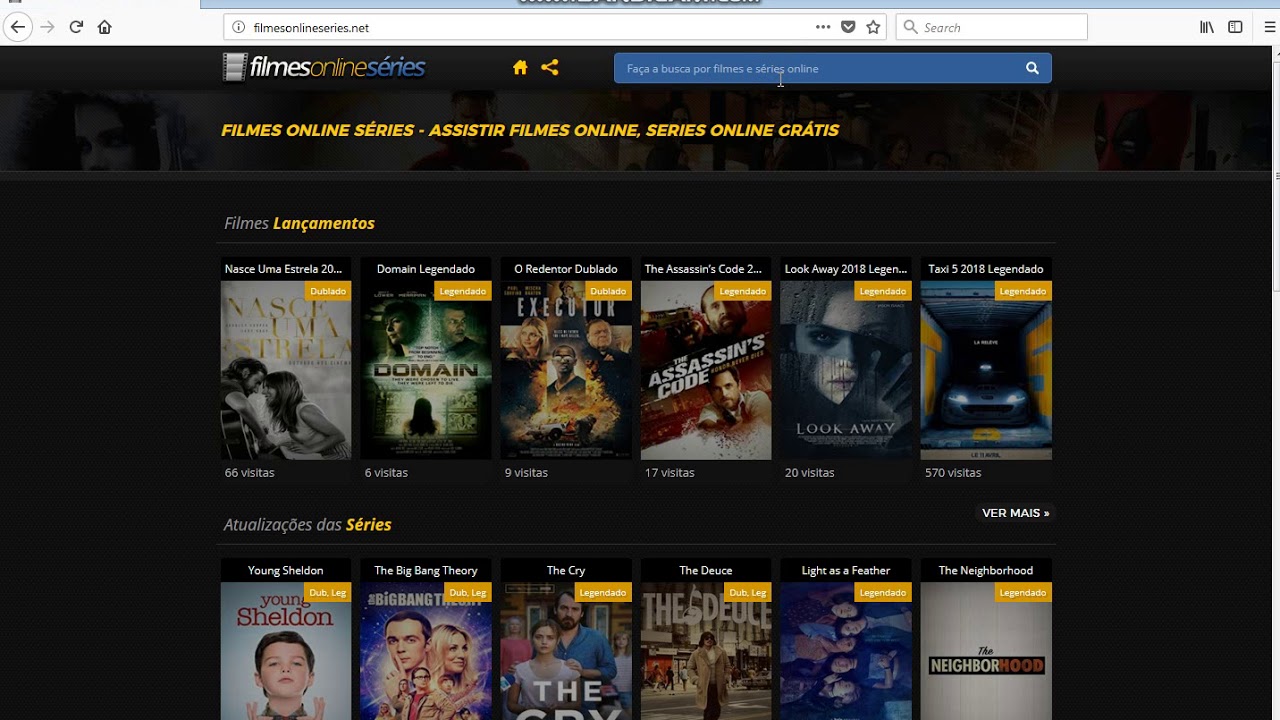Image resolution: width=1280 pixels, height=720 pixels.
Task: Select The Neighborhood series poster
Action: (986, 651)
